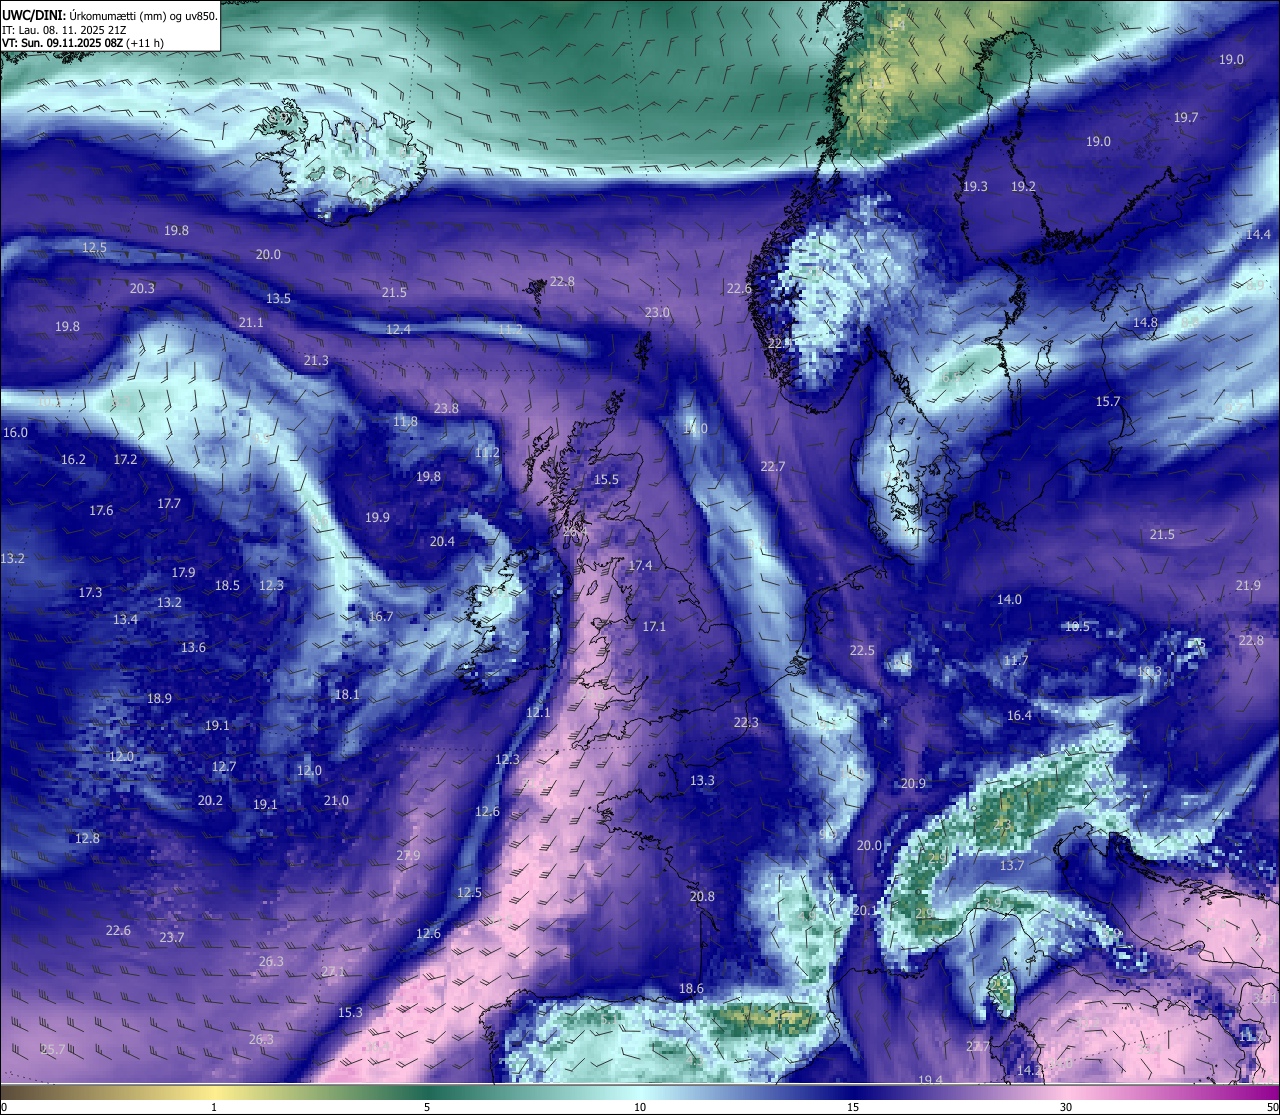Select the 25.7 value label
This screenshot has height=1115, width=1280.
pos(53,1050)
